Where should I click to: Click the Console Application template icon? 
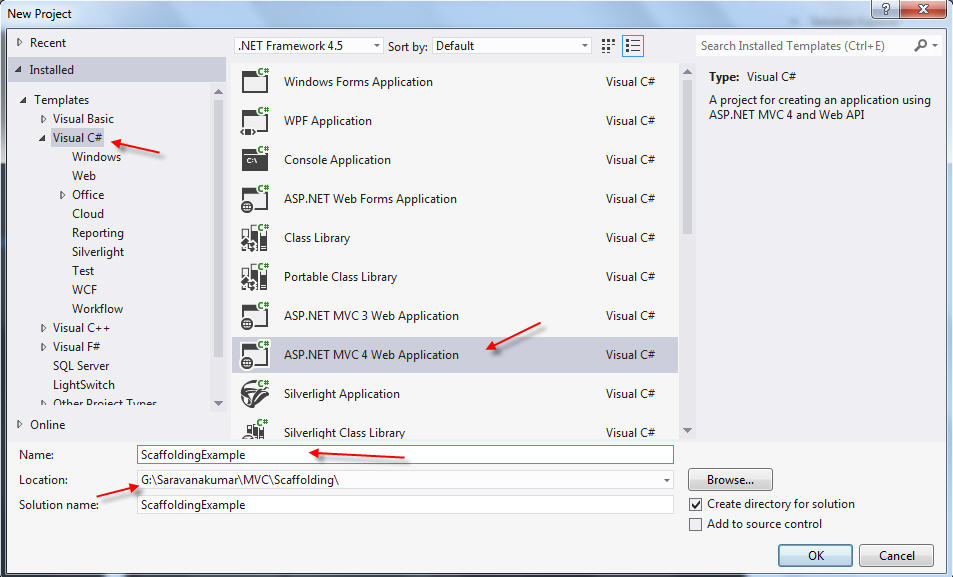click(x=255, y=159)
